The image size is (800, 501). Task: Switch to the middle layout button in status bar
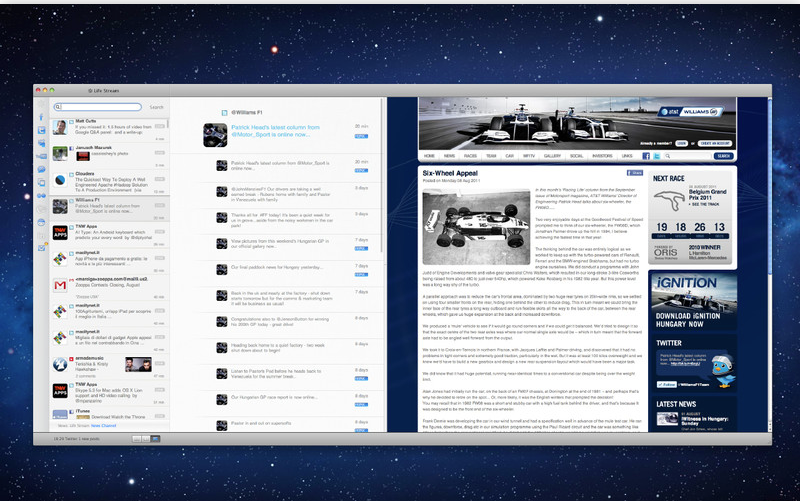pyautogui.click(x=146, y=439)
